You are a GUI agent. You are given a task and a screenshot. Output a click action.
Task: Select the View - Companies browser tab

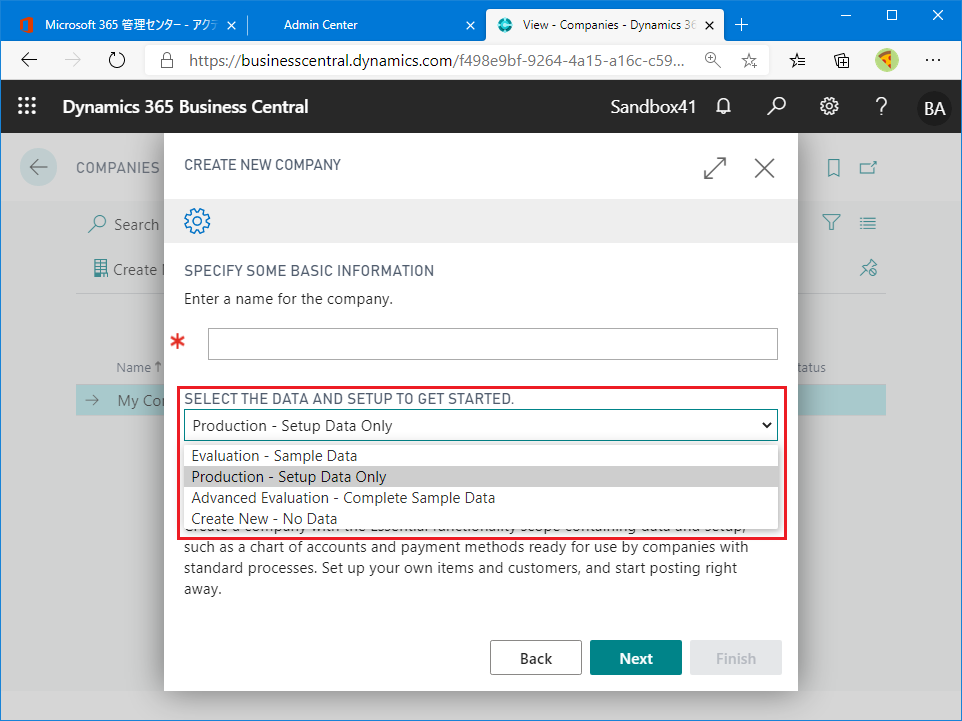[x=605, y=25]
